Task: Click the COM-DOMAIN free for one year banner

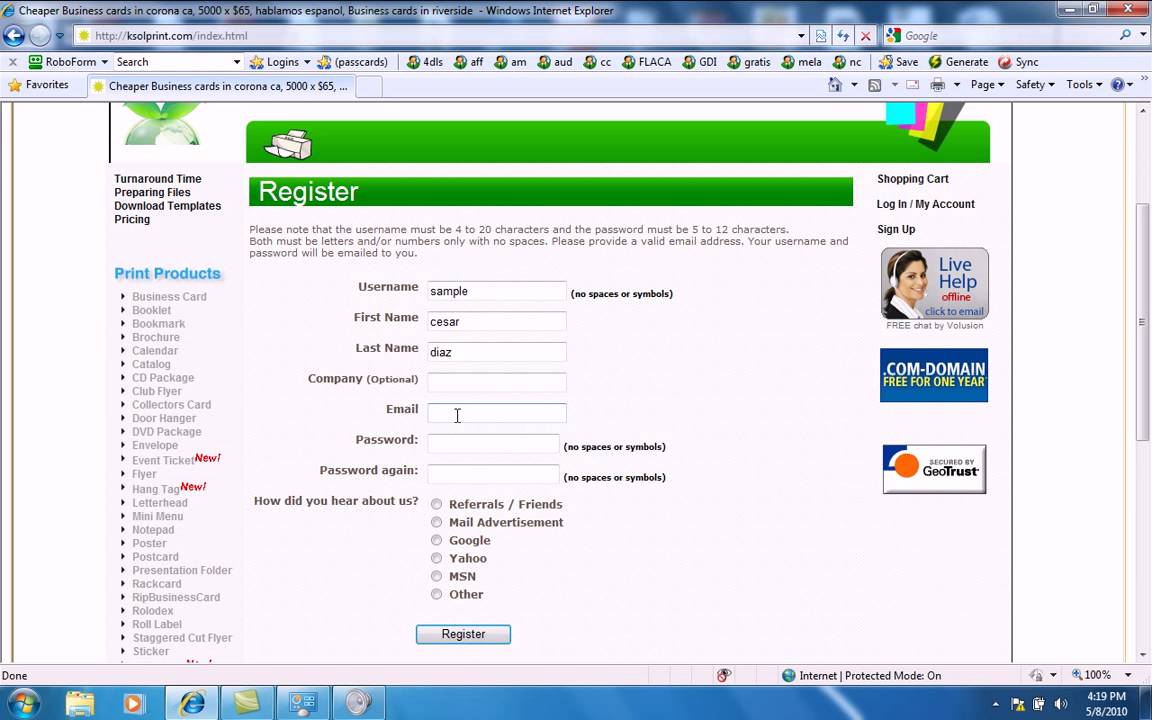Action: tap(934, 375)
